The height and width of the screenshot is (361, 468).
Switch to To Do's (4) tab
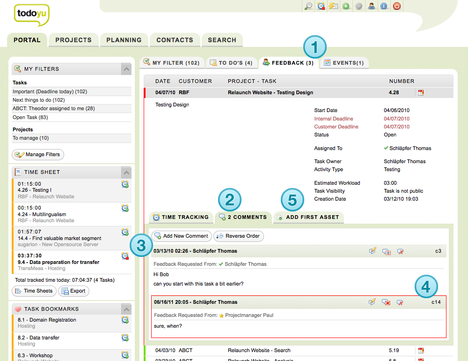click(231, 63)
